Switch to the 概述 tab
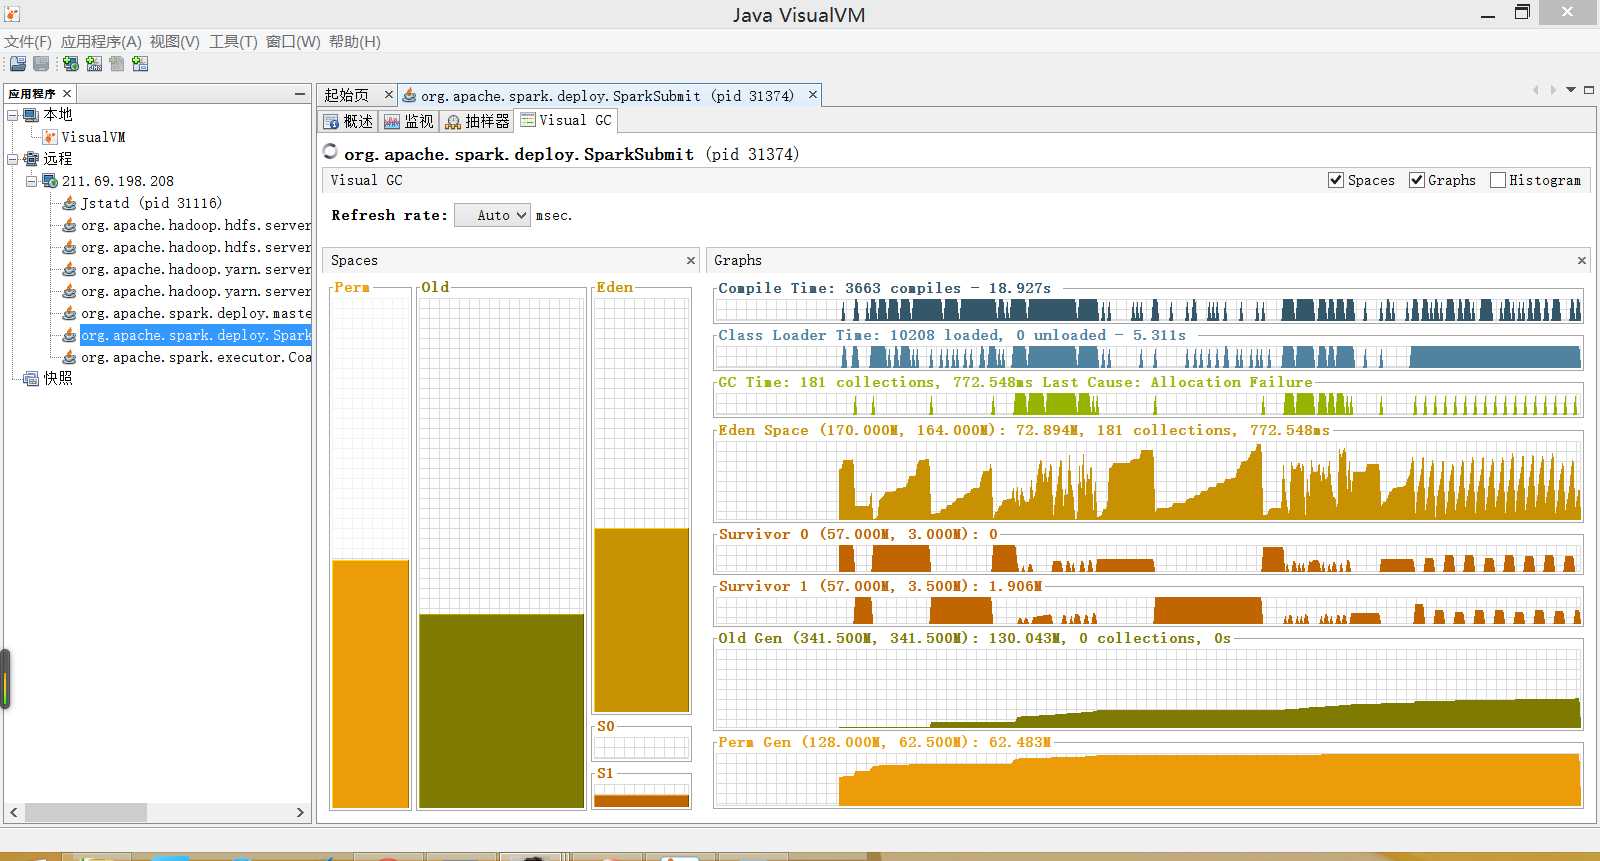 click(348, 122)
